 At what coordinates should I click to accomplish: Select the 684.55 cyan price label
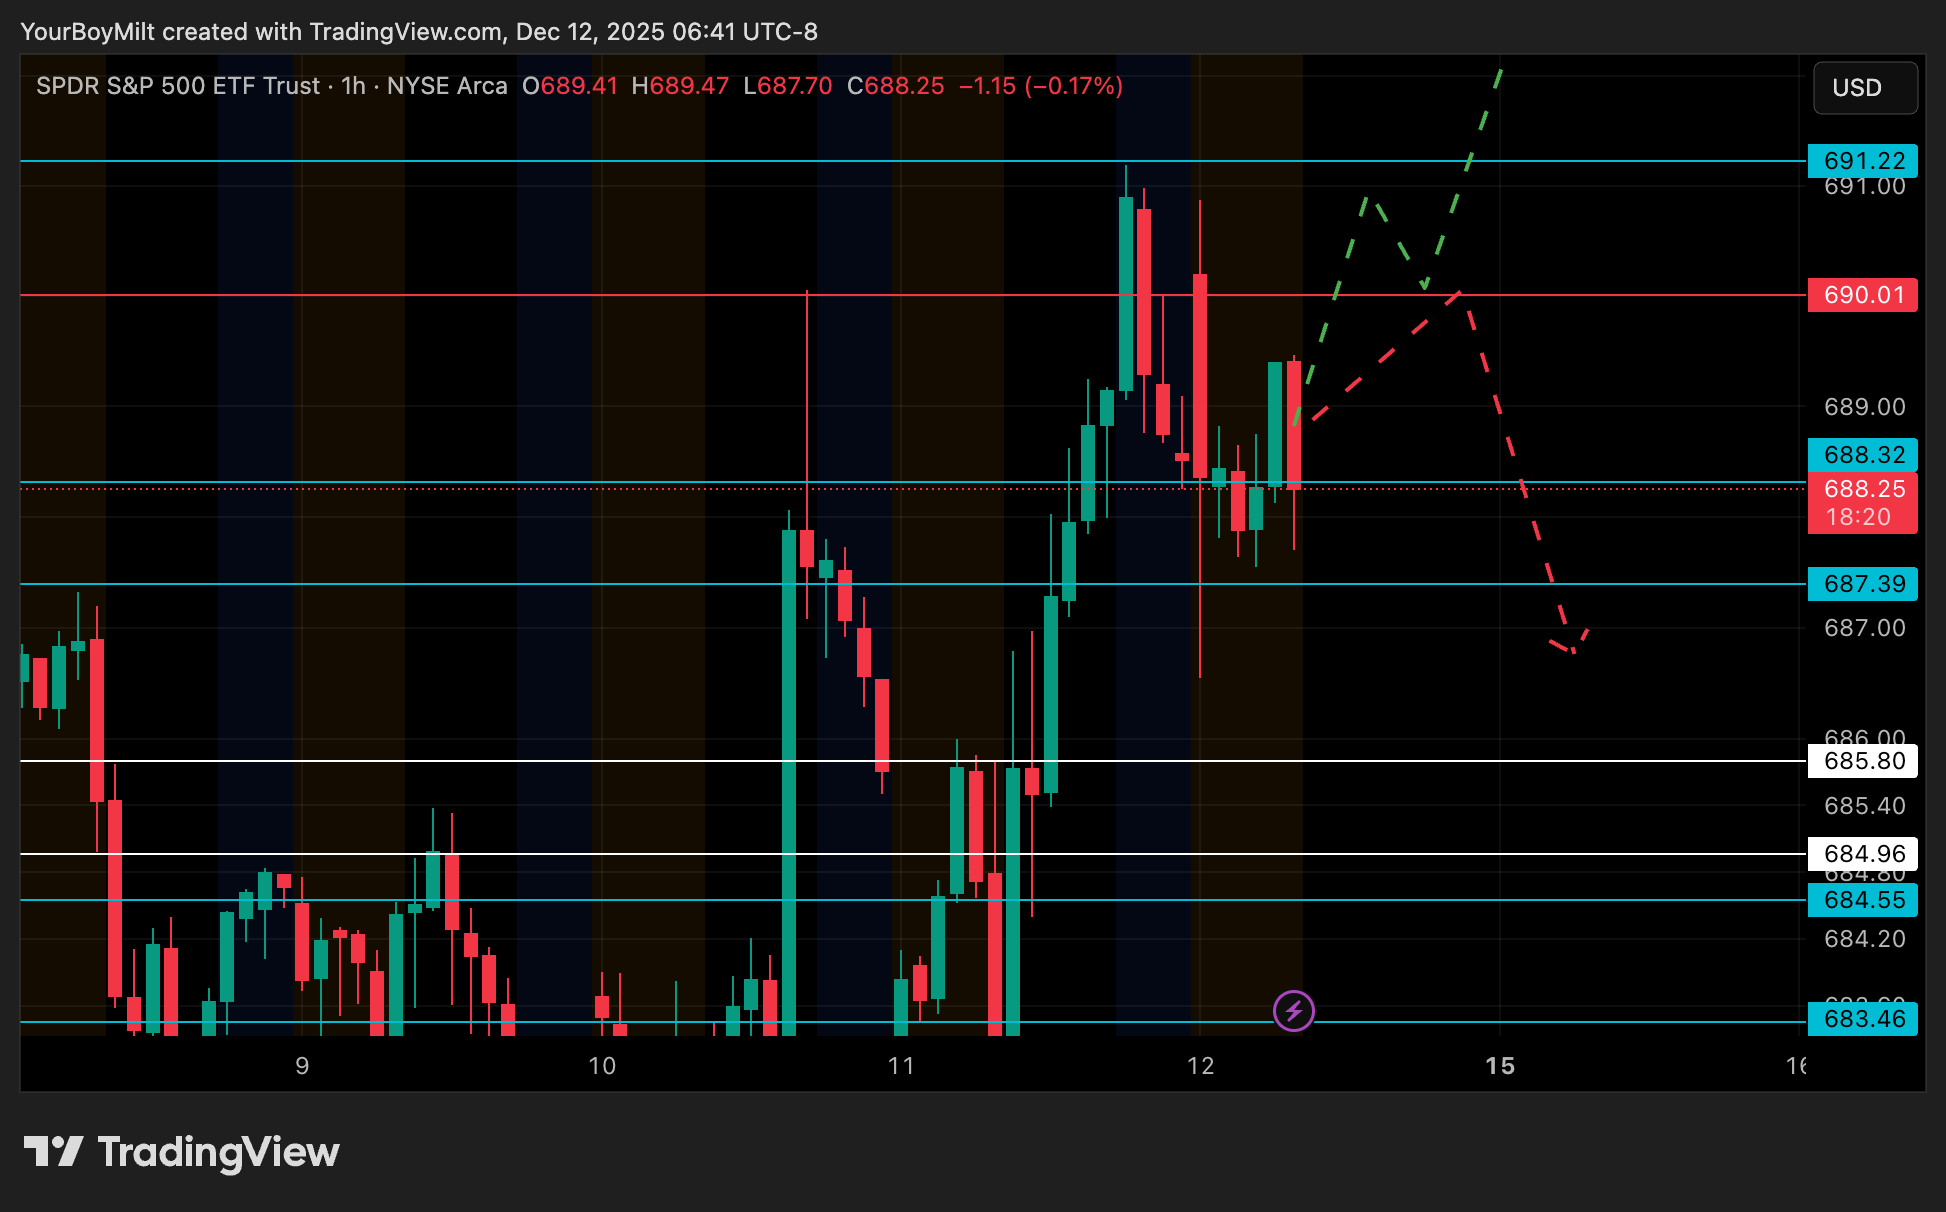[x=1862, y=900]
